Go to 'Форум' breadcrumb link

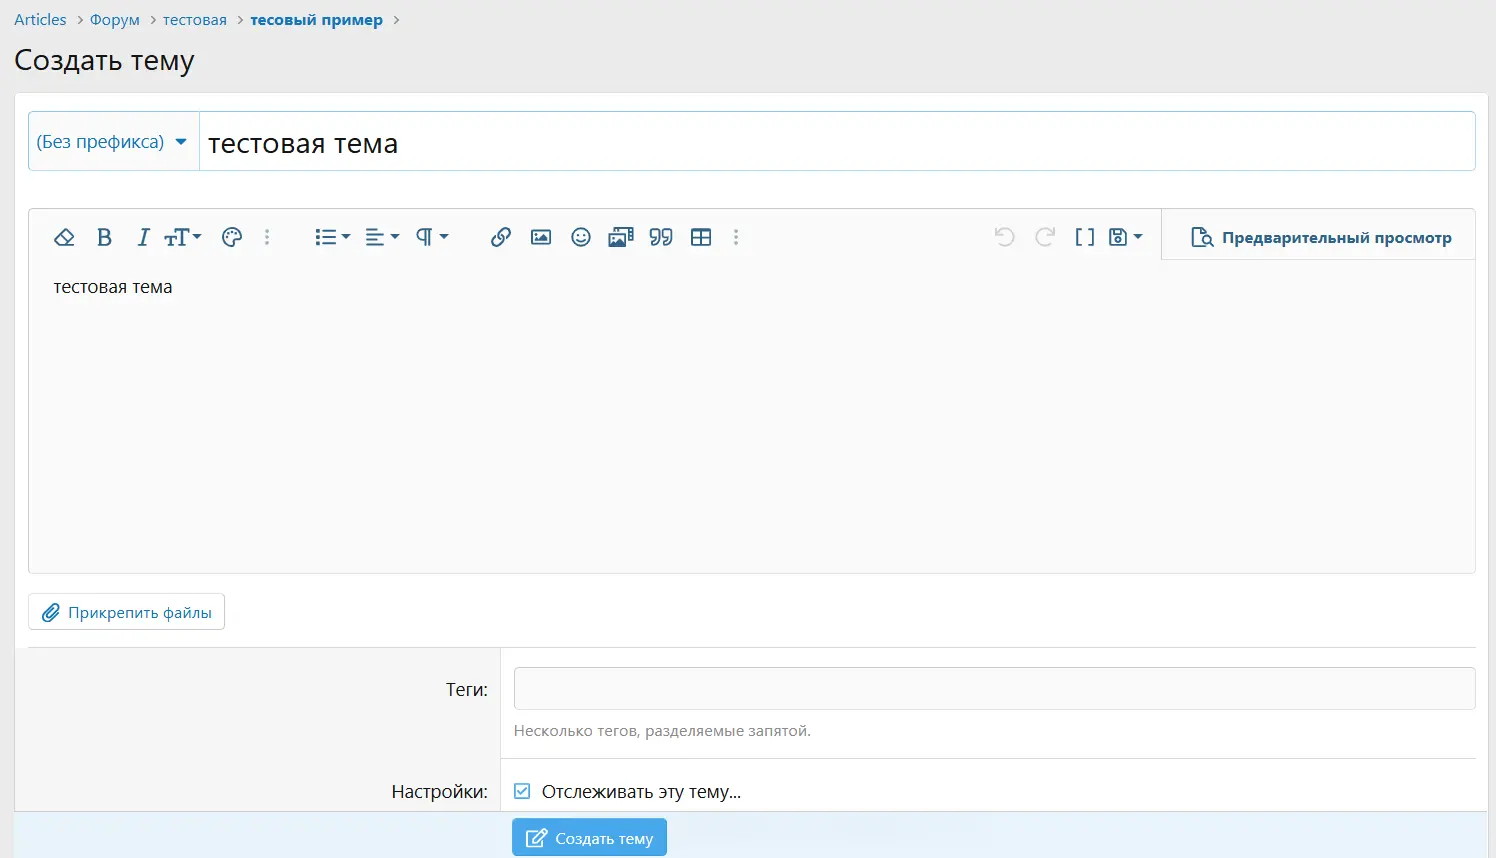click(x=115, y=20)
